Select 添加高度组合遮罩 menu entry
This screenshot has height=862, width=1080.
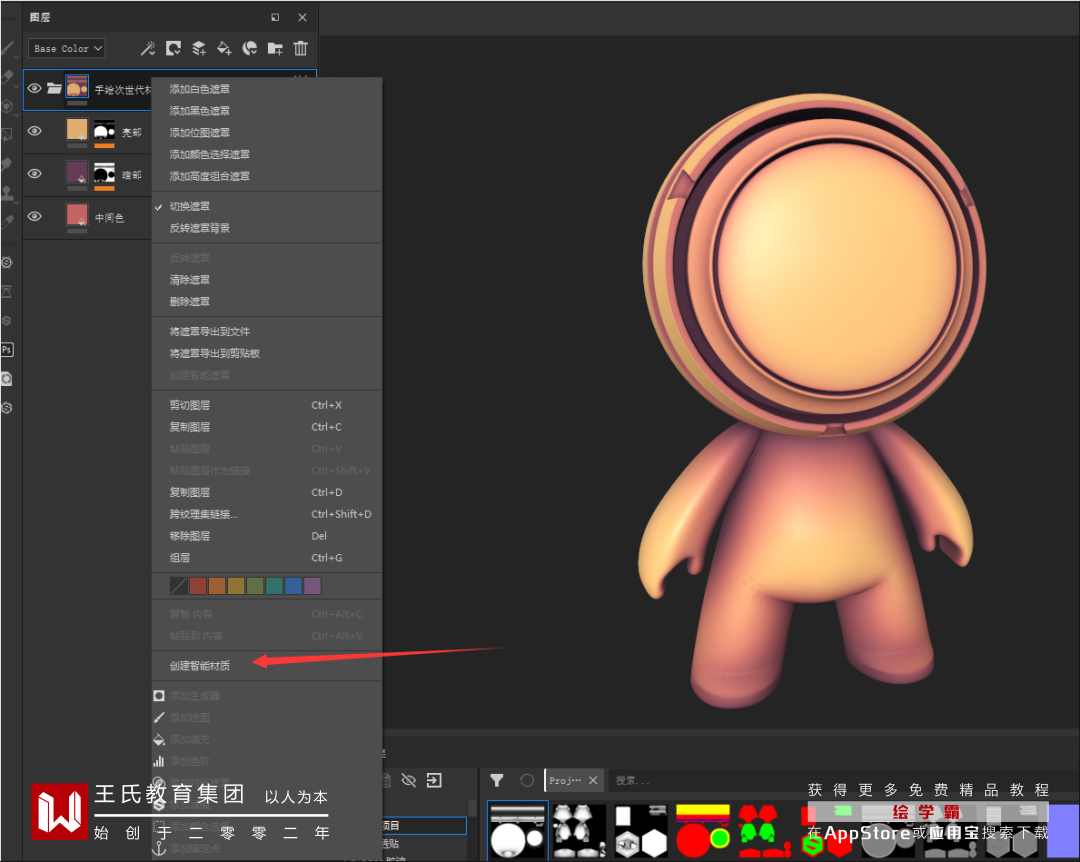[x=267, y=176]
